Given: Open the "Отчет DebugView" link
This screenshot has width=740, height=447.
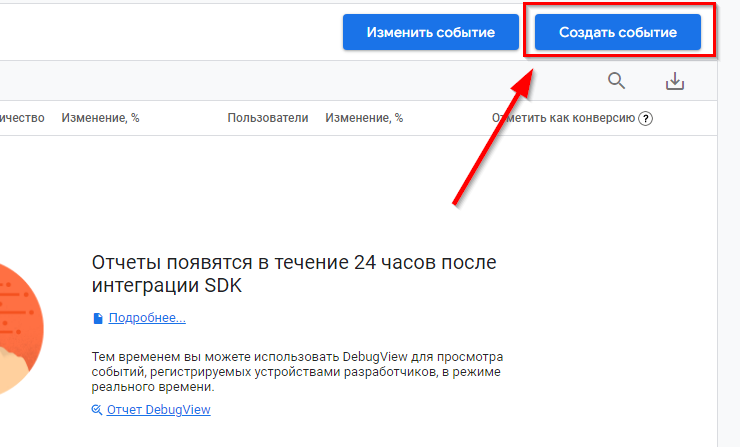Looking at the screenshot, I should (158, 410).
